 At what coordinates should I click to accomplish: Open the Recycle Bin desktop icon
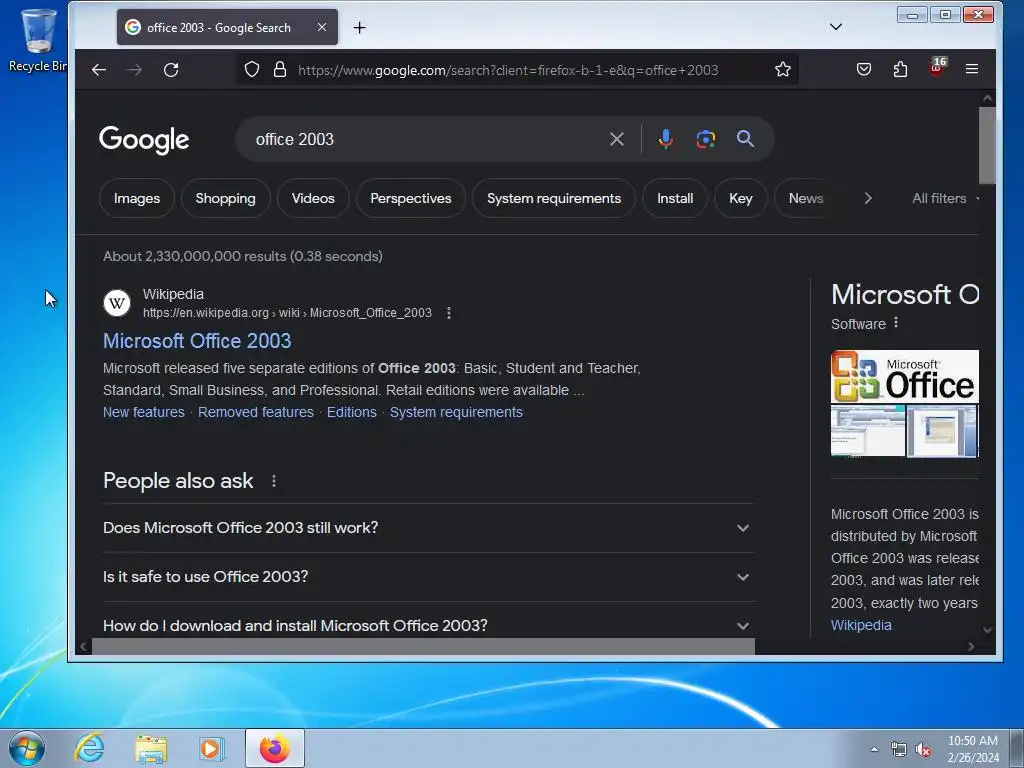[x=37, y=39]
